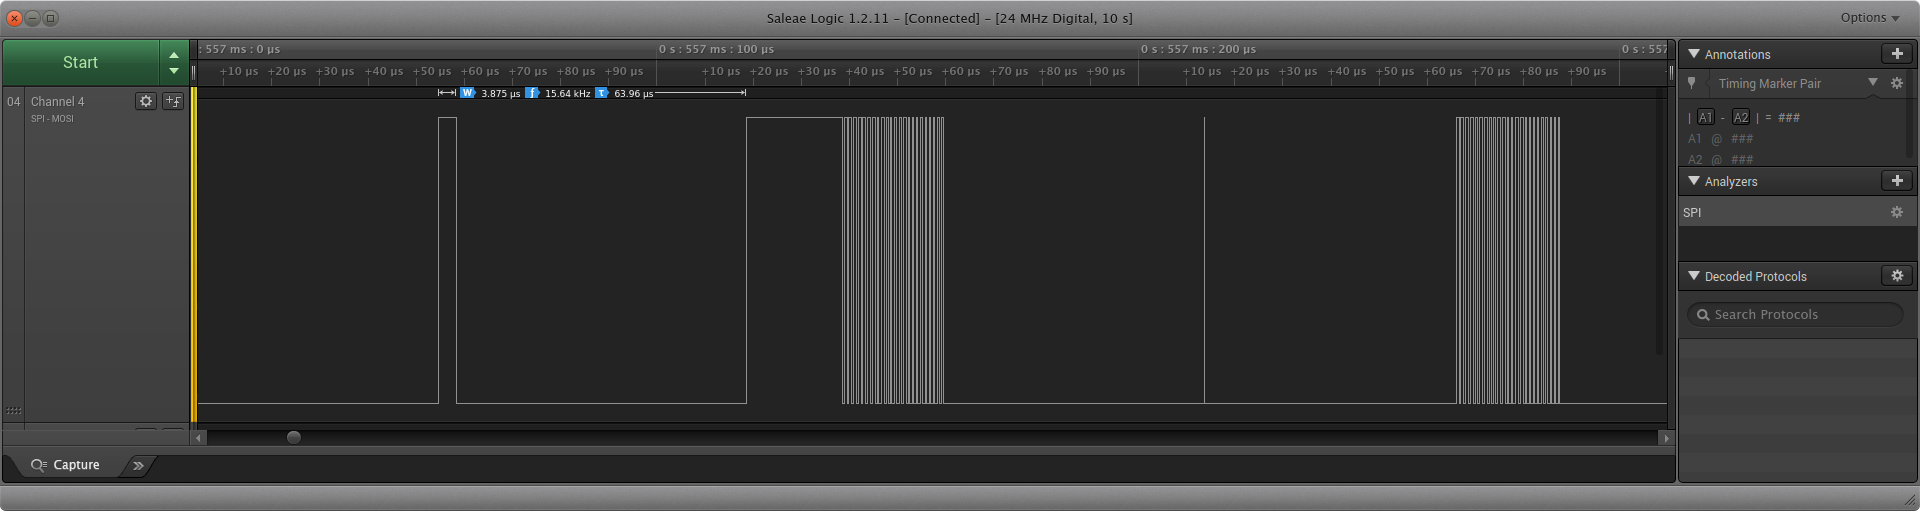Click the Search Protocols input field
The height and width of the screenshot is (511, 1920).
coord(1795,314)
